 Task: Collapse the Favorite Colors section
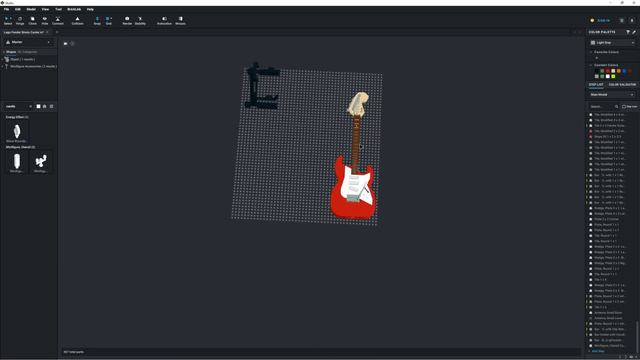tap(591, 52)
